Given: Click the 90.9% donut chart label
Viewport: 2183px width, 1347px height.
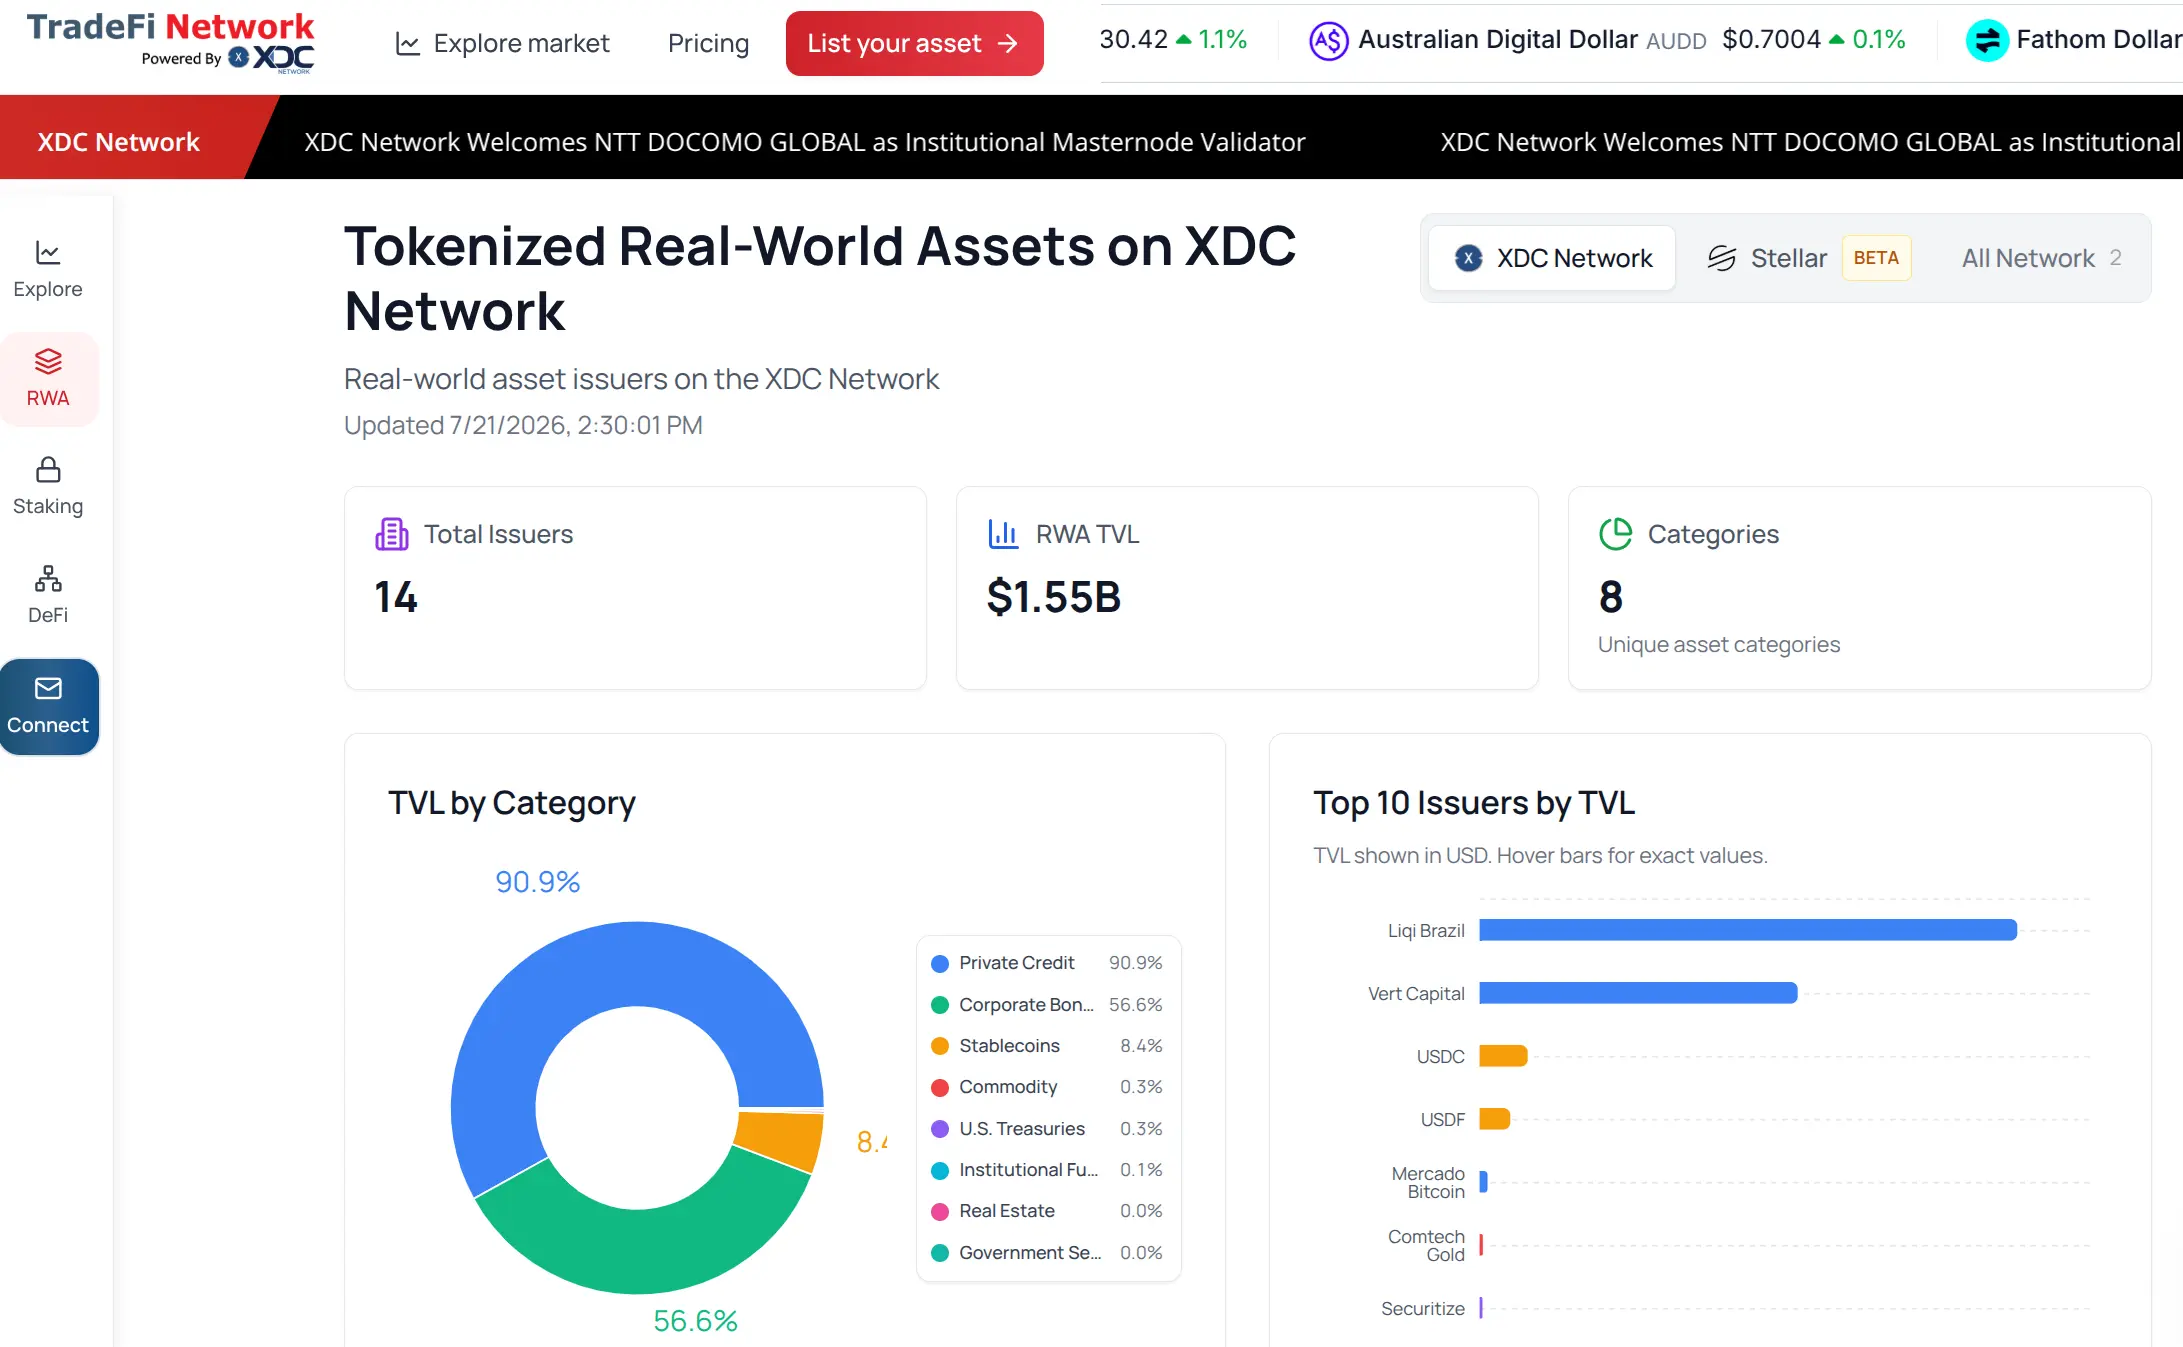Looking at the screenshot, I should tap(538, 882).
